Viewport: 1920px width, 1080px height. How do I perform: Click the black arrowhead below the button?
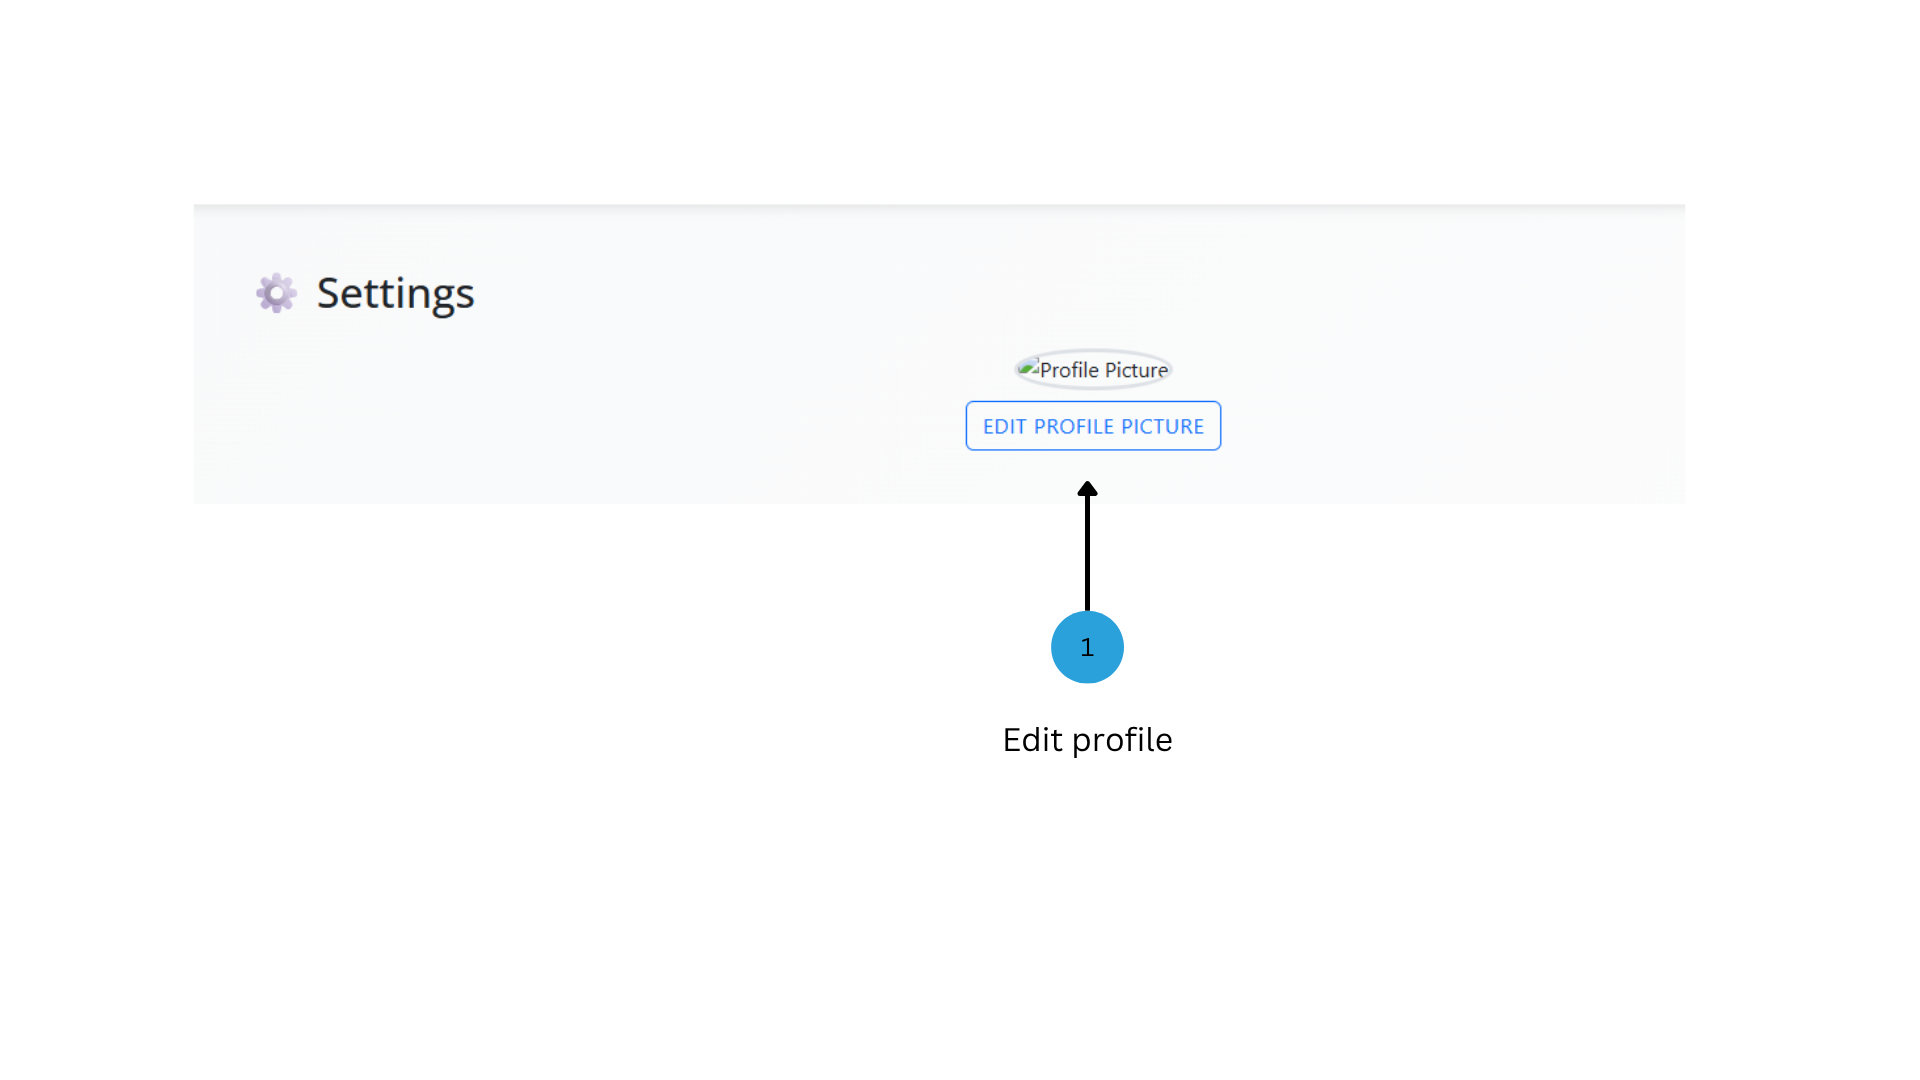[1087, 489]
